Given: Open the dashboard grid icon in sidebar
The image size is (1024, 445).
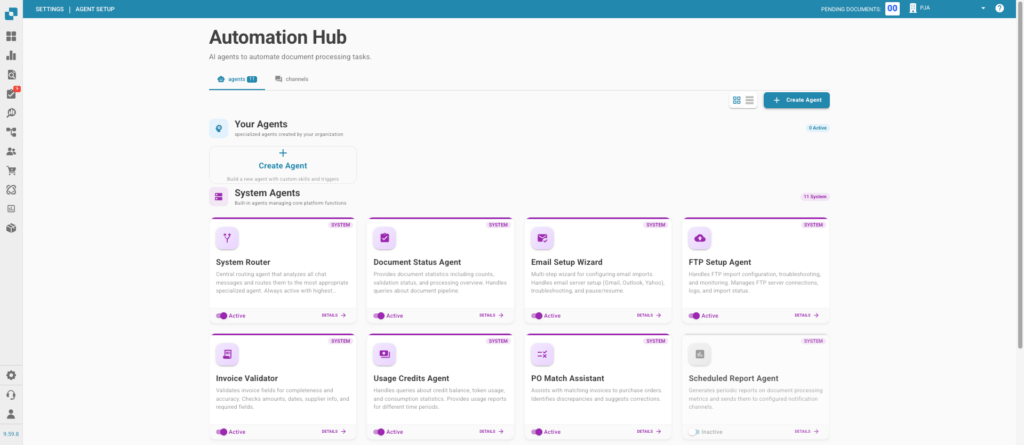Looking at the screenshot, I should pyautogui.click(x=11, y=36).
